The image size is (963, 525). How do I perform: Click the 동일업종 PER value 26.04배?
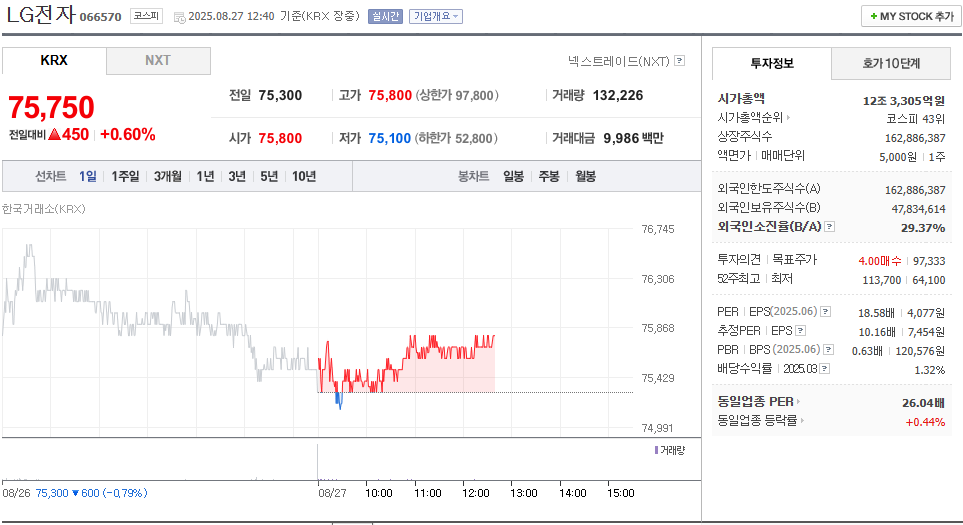click(923, 403)
